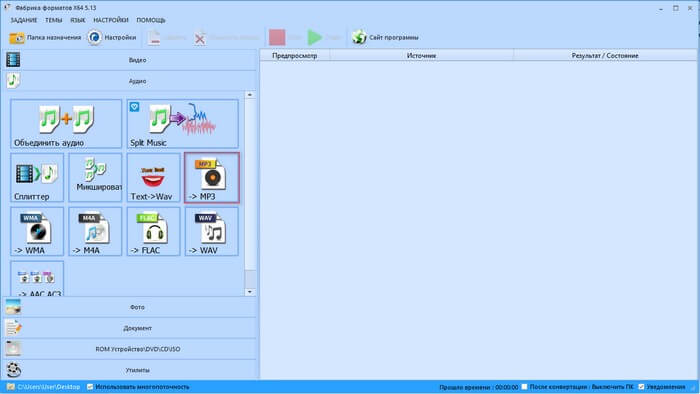The width and height of the screenshot is (700, 394).
Task: Open the ЯЗЫК menu
Action: click(x=78, y=20)
